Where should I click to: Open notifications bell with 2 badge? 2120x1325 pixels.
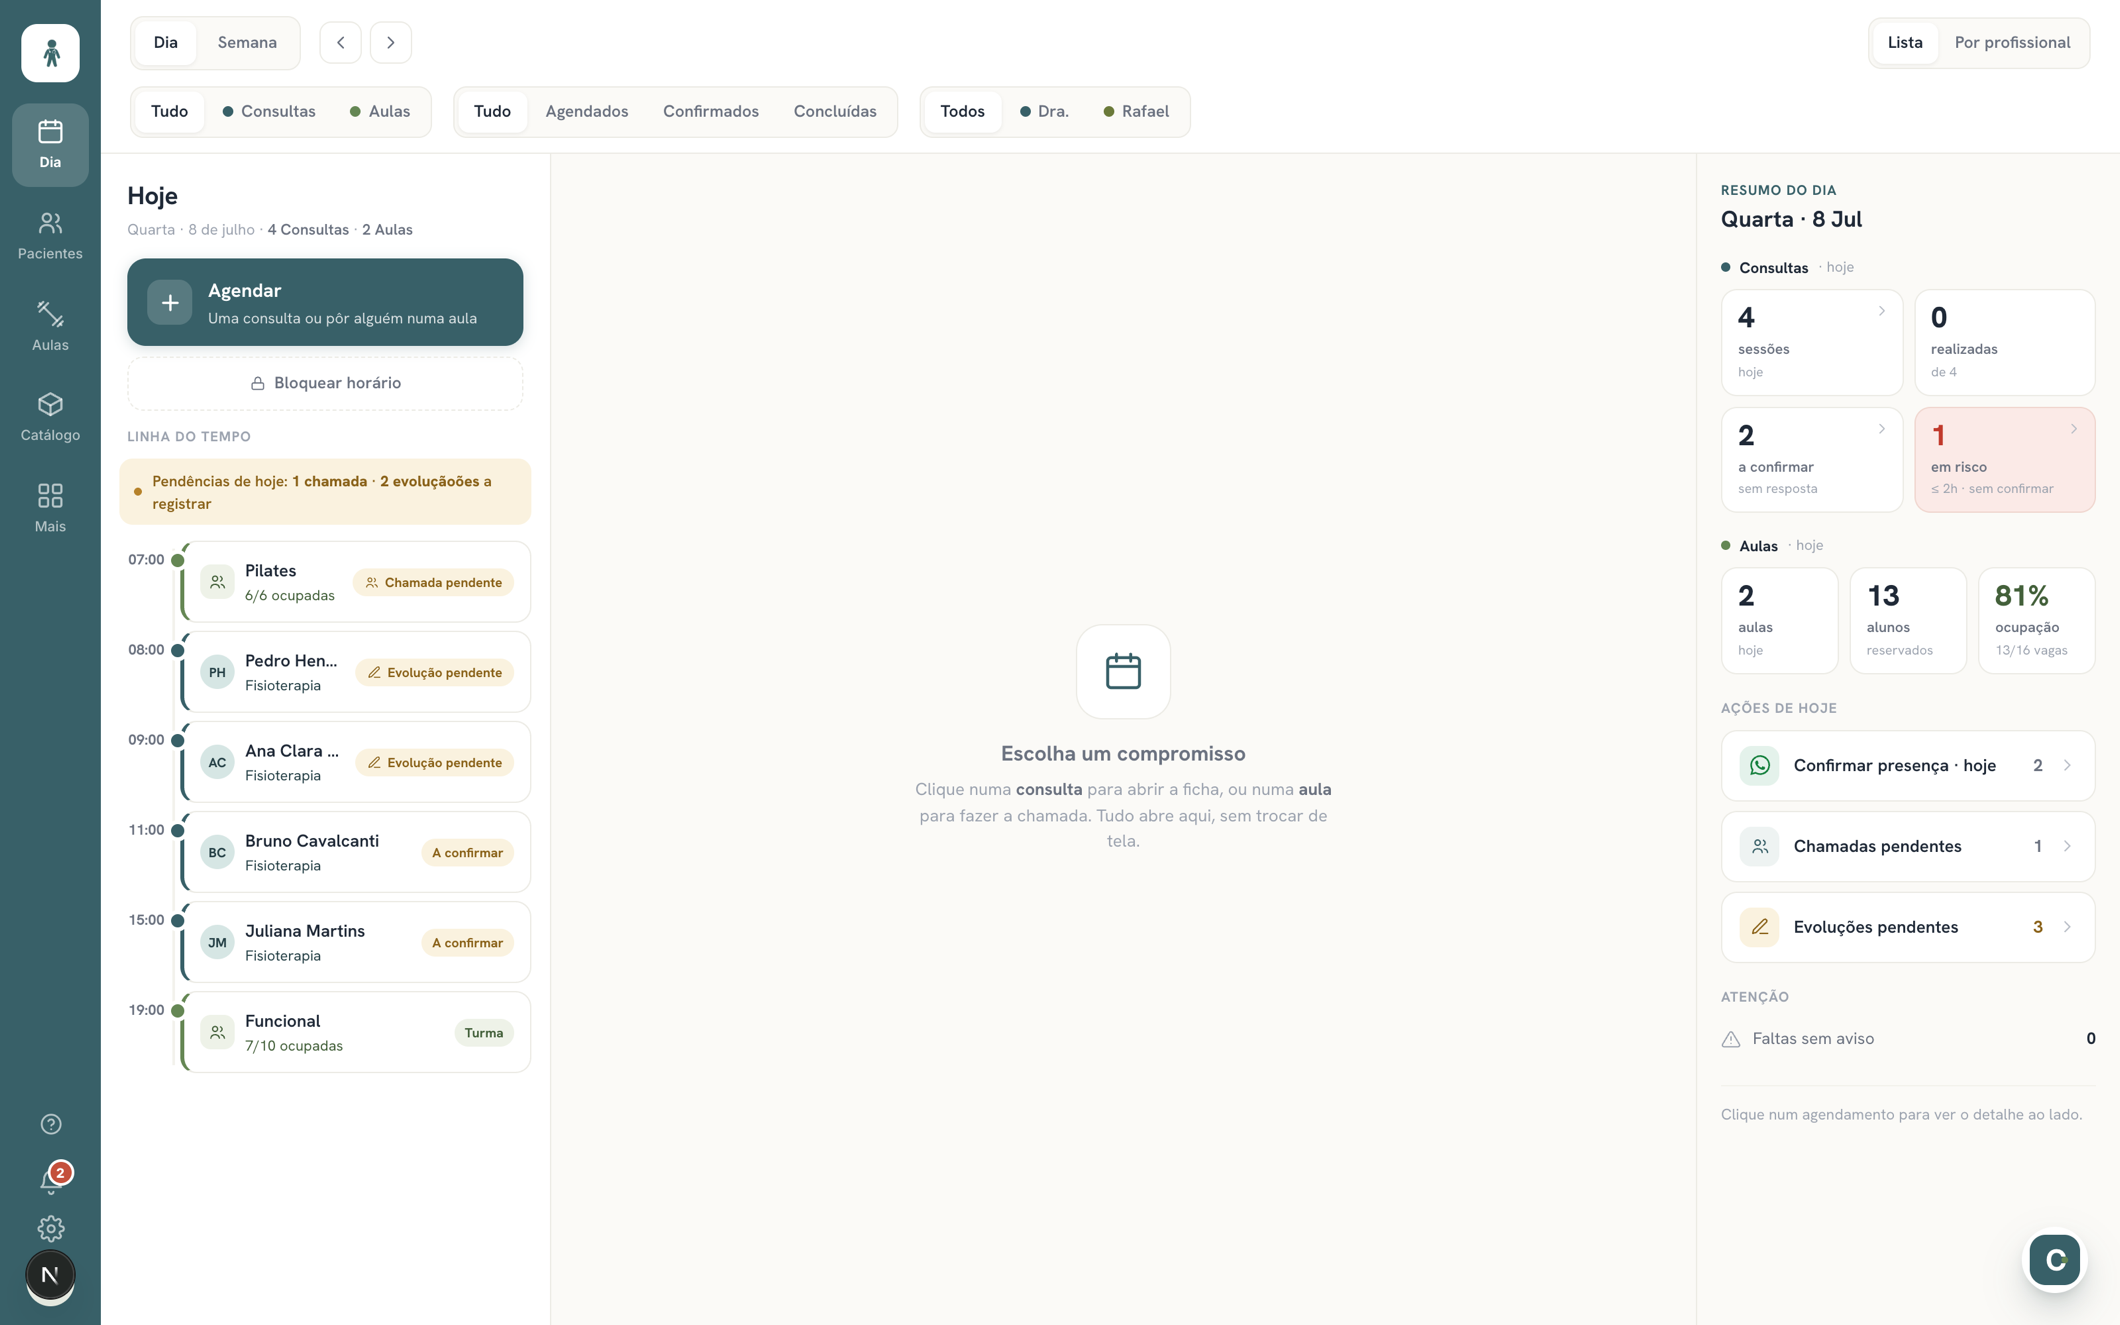pos(50,1180)
